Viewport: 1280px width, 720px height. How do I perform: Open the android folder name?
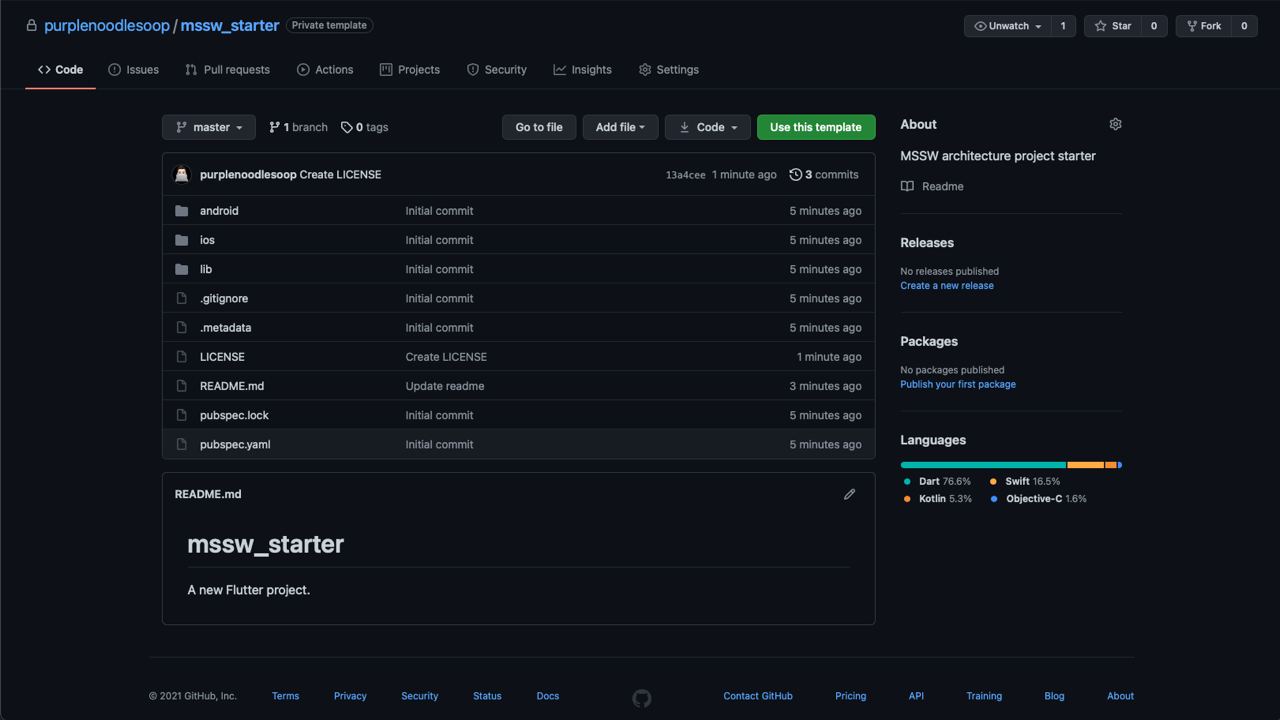pyautogui.click(x=219, y=211)
